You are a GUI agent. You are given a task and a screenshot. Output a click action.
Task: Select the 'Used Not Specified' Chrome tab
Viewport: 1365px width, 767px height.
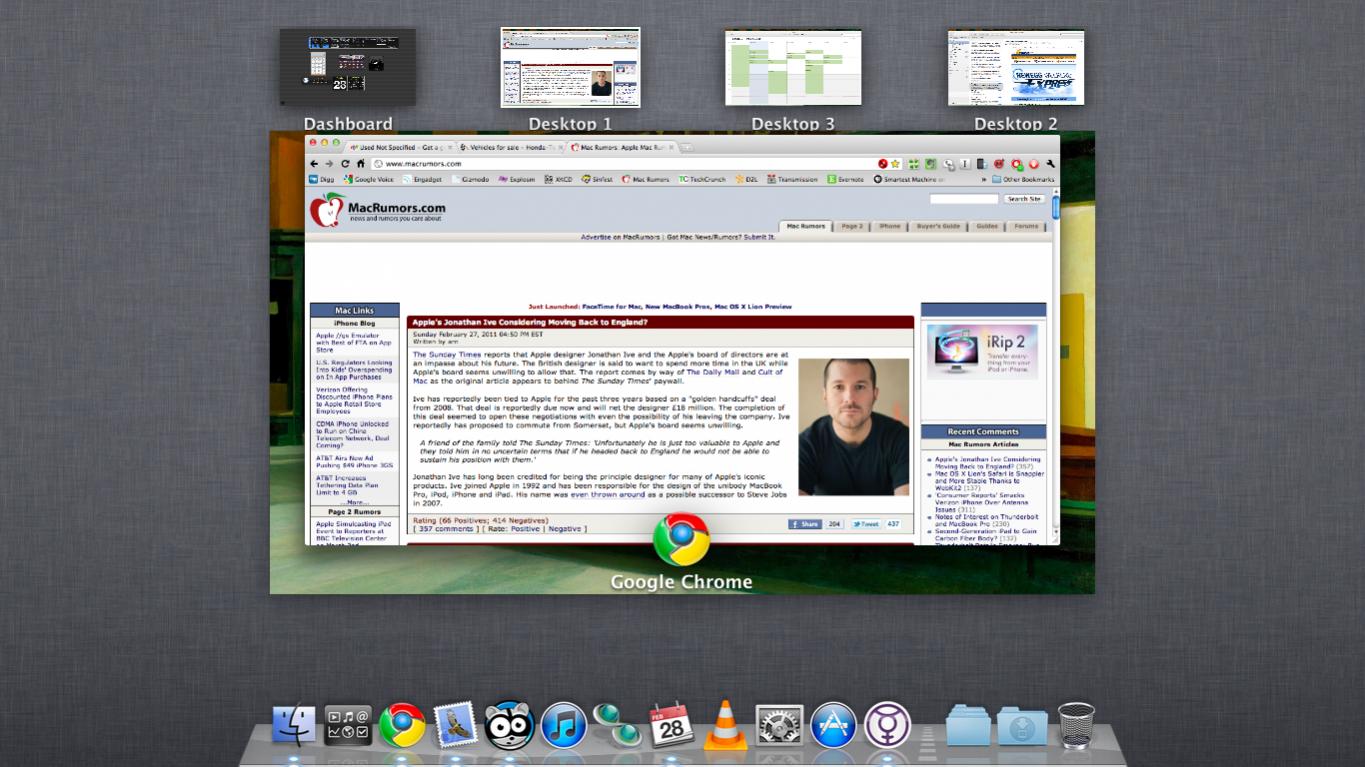pyautogui.click(x=402, y=147)
